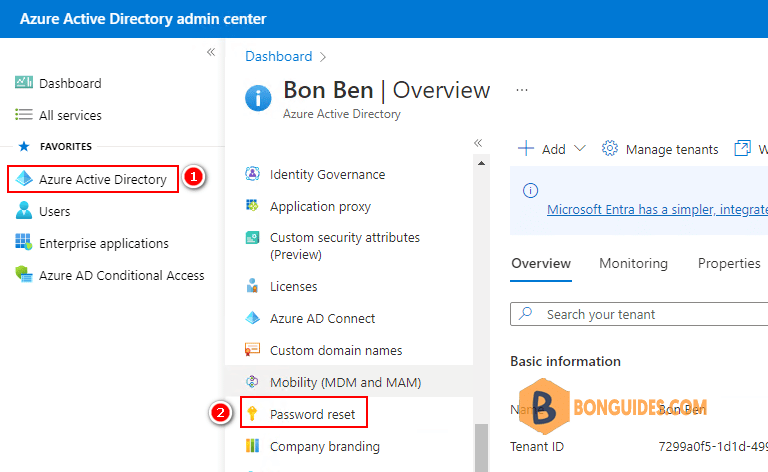The width and height of the screenshot is (768, 472).
Task: Click the resource menu scrollbar thumb
Action: [481, 448]
